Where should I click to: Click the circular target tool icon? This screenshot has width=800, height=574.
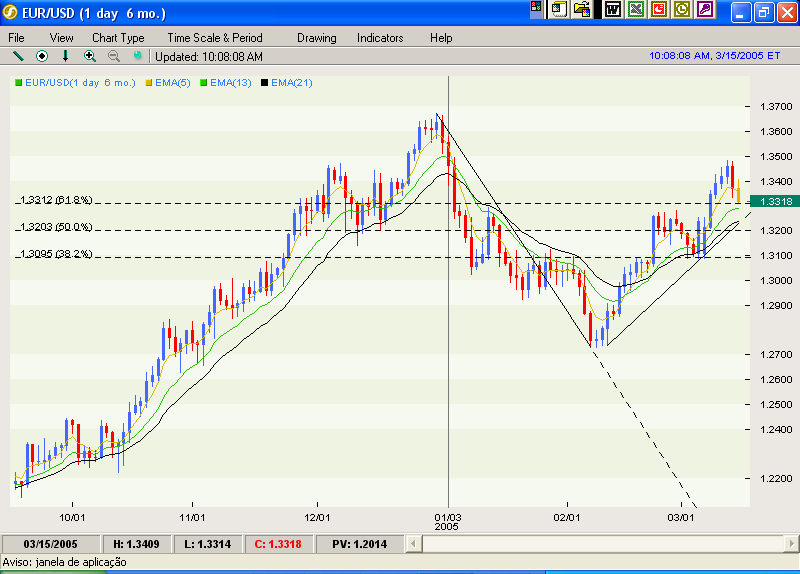42,56
